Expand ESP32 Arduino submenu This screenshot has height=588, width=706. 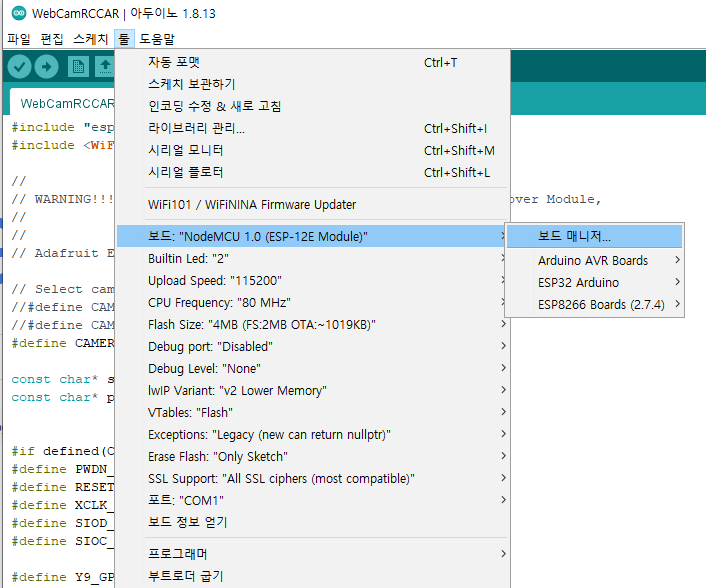[x=594, y=282]
